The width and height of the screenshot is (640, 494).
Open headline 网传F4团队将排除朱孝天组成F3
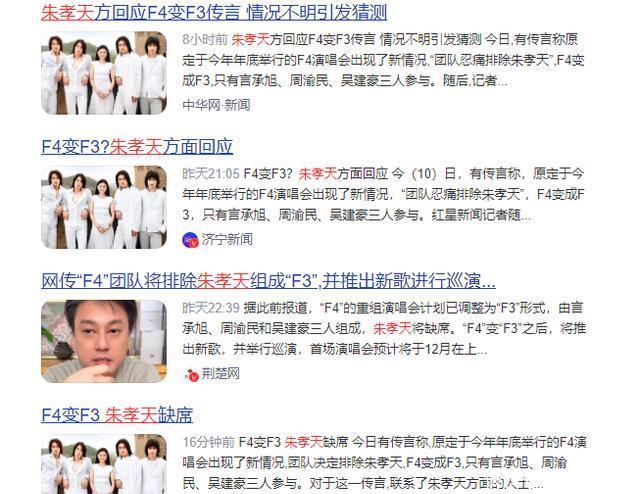(x=269, y=281)
